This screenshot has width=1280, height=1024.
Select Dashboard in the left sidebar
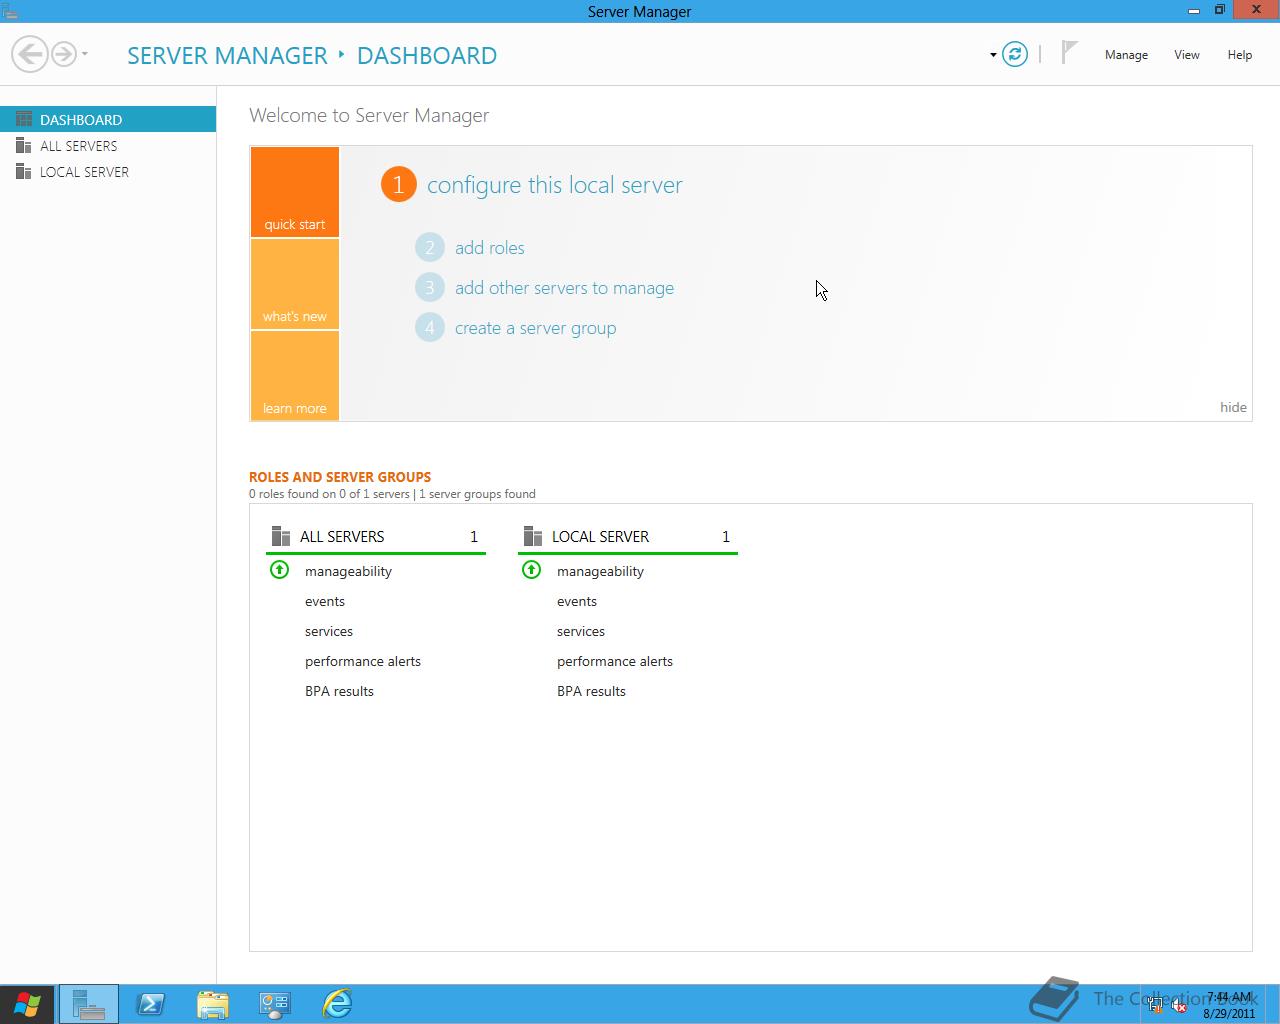108,119
